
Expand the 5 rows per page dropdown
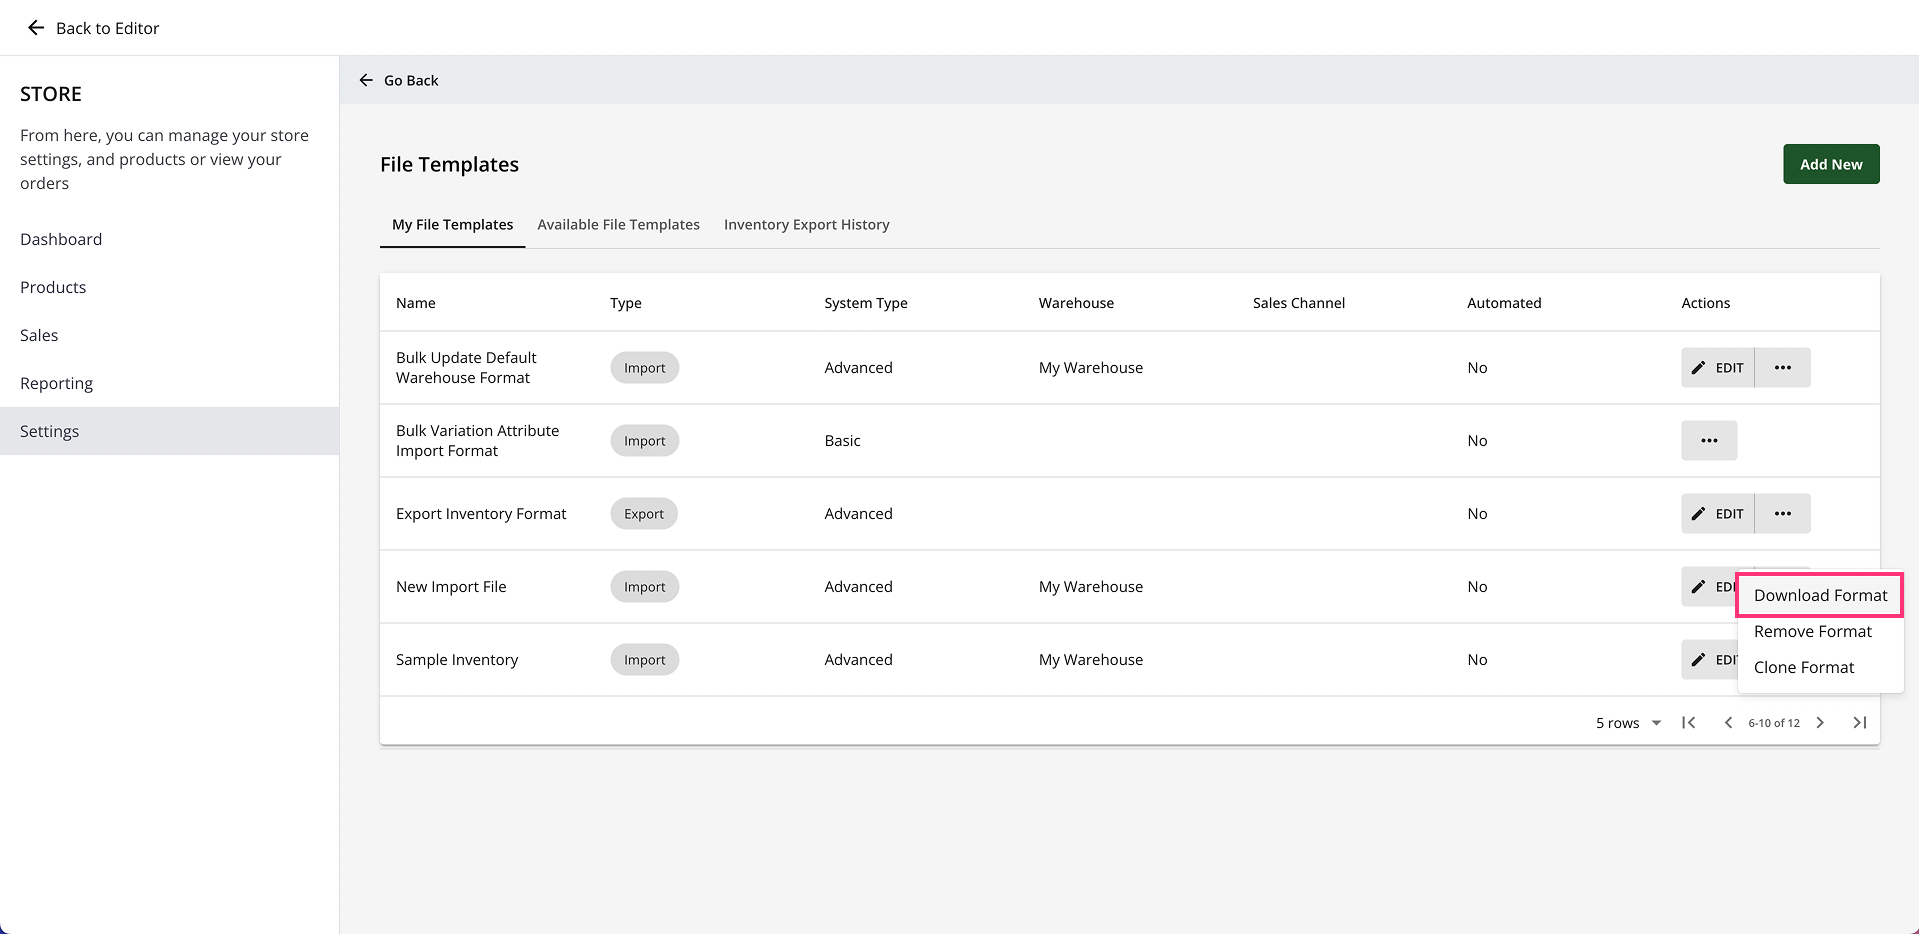pyautogui.click(x=1628, y=723)
